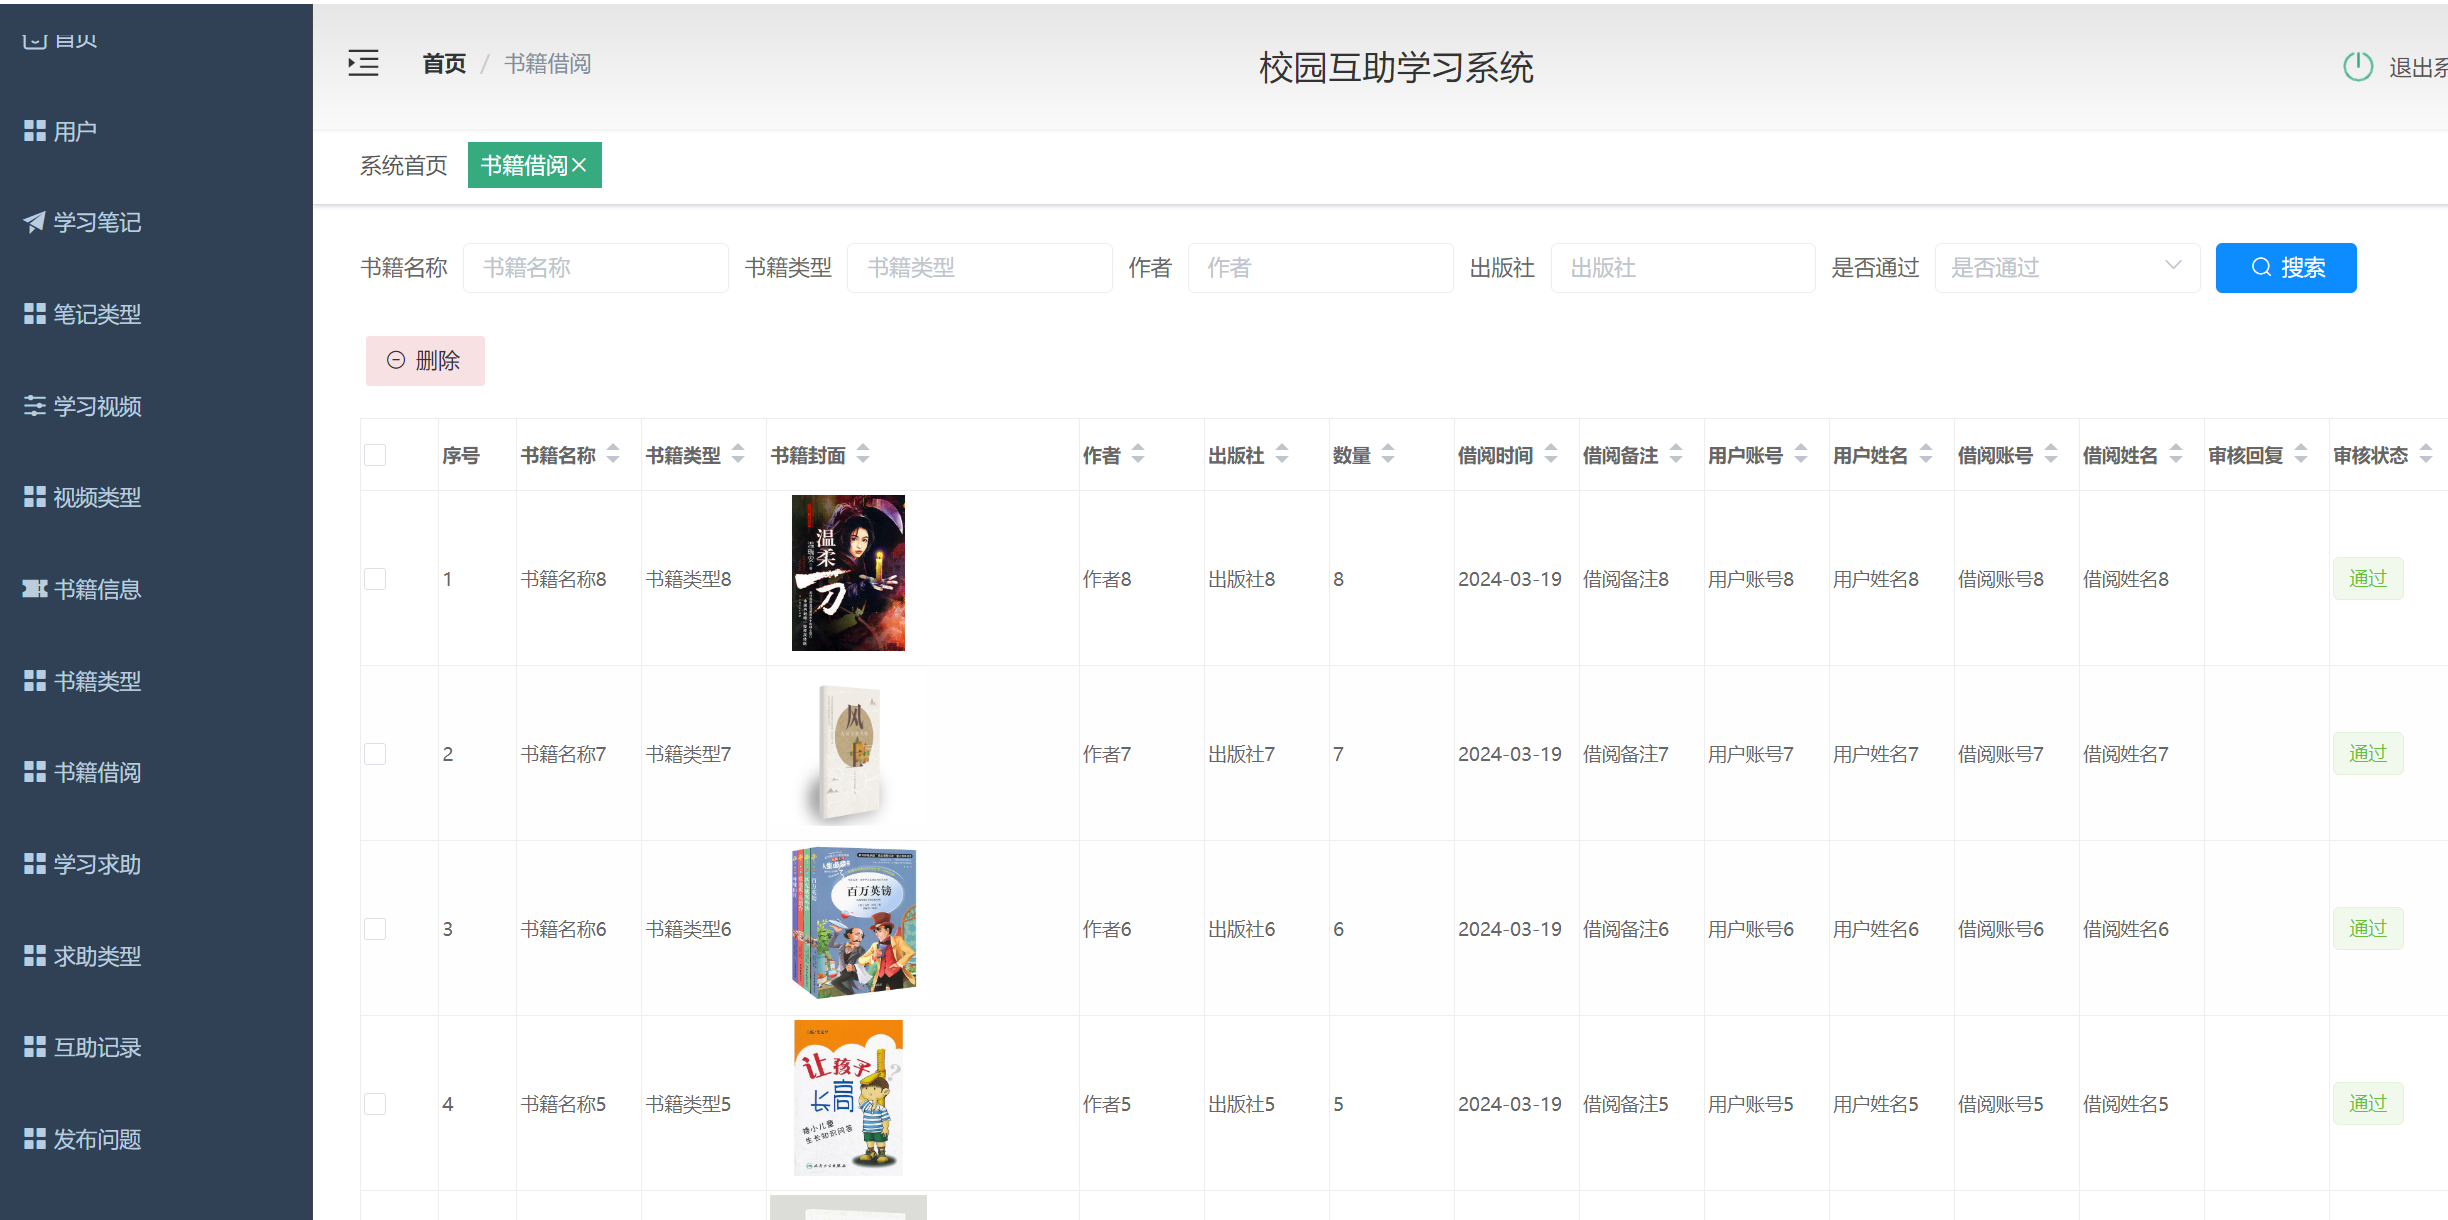
Task: Click the ticket icon beside 书籍信息
Action: [x=34, y=589]
